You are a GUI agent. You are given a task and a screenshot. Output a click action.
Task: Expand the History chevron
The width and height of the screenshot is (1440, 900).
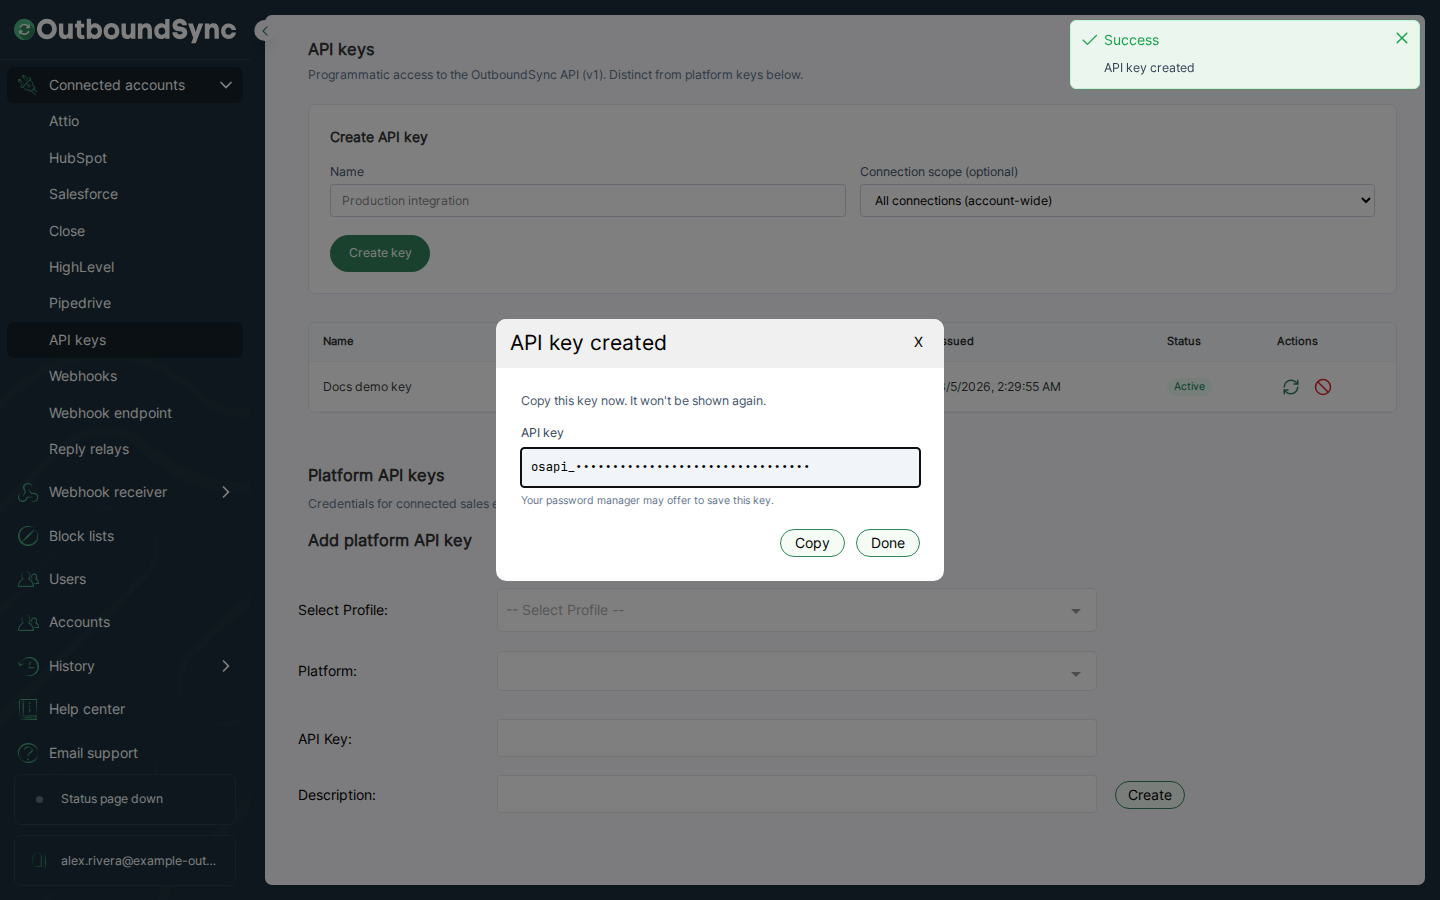tap(226, 666)
